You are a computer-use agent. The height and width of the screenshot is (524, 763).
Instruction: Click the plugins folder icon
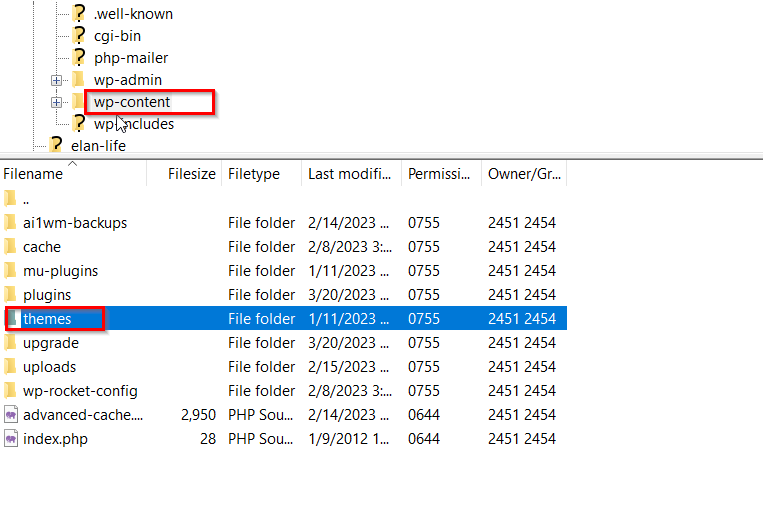pos(10,295)
